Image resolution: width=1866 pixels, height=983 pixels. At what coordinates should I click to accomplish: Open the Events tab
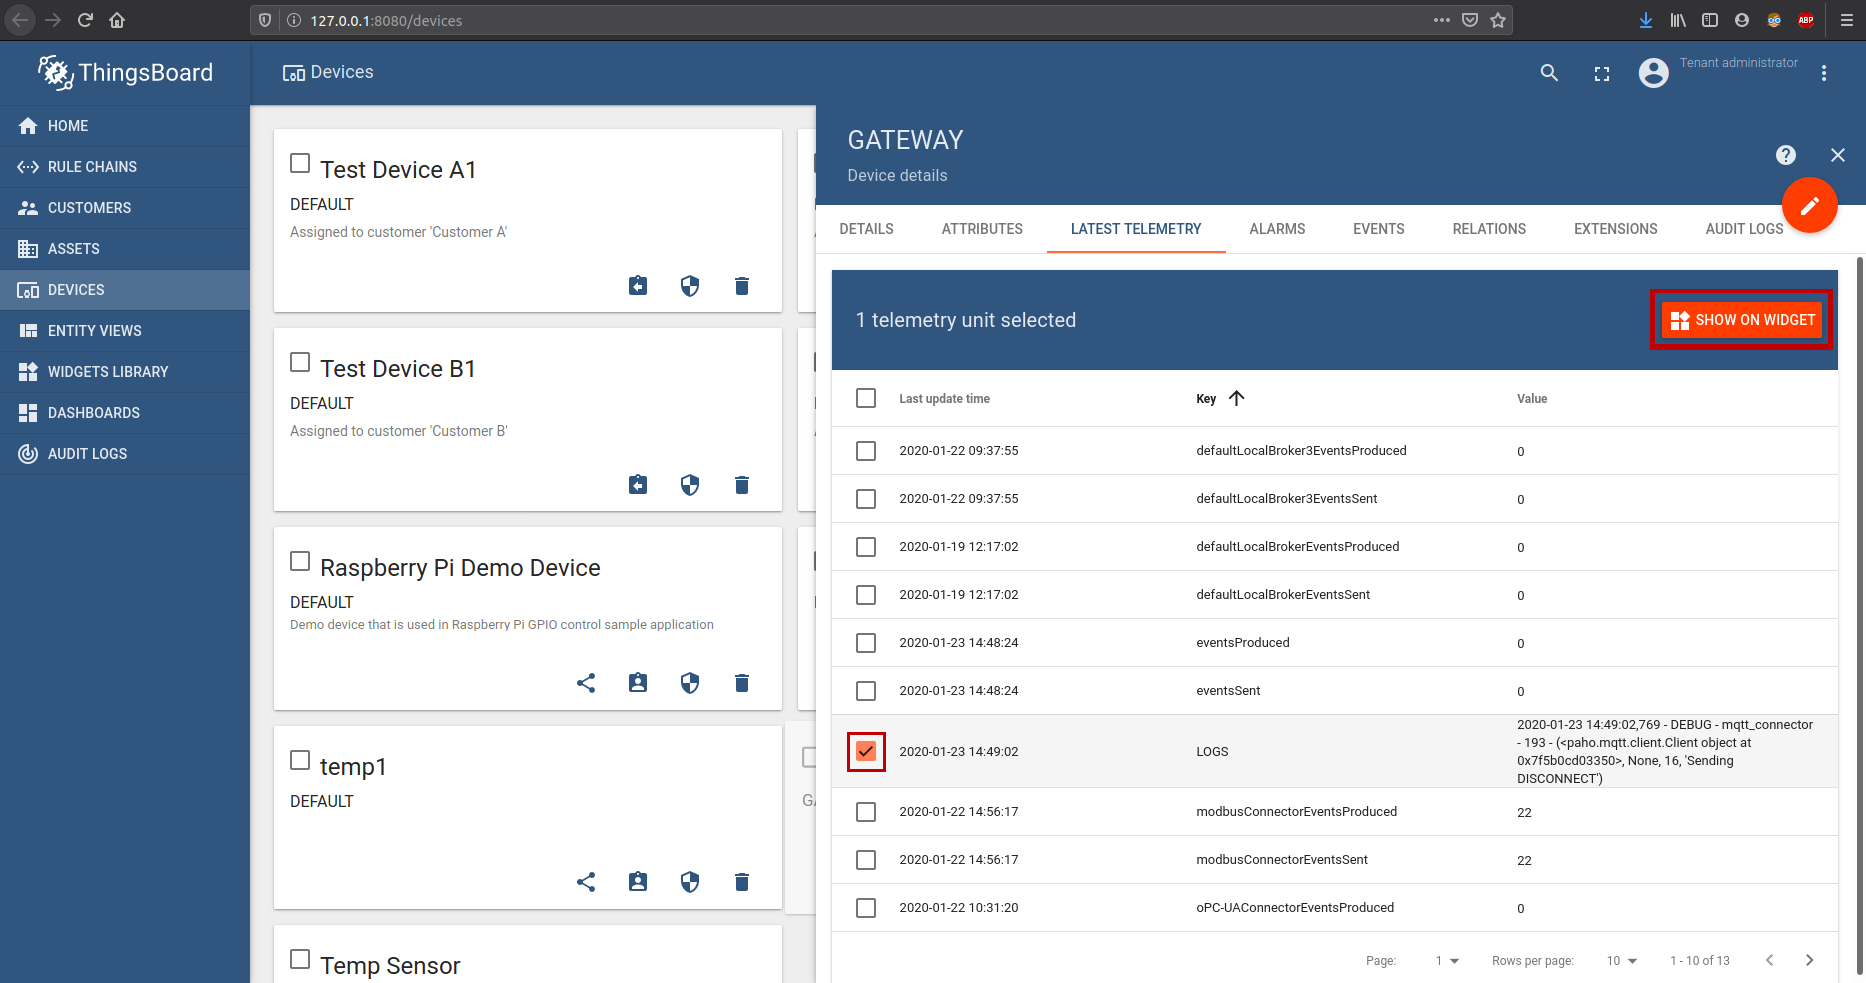tap(1379, 229)
